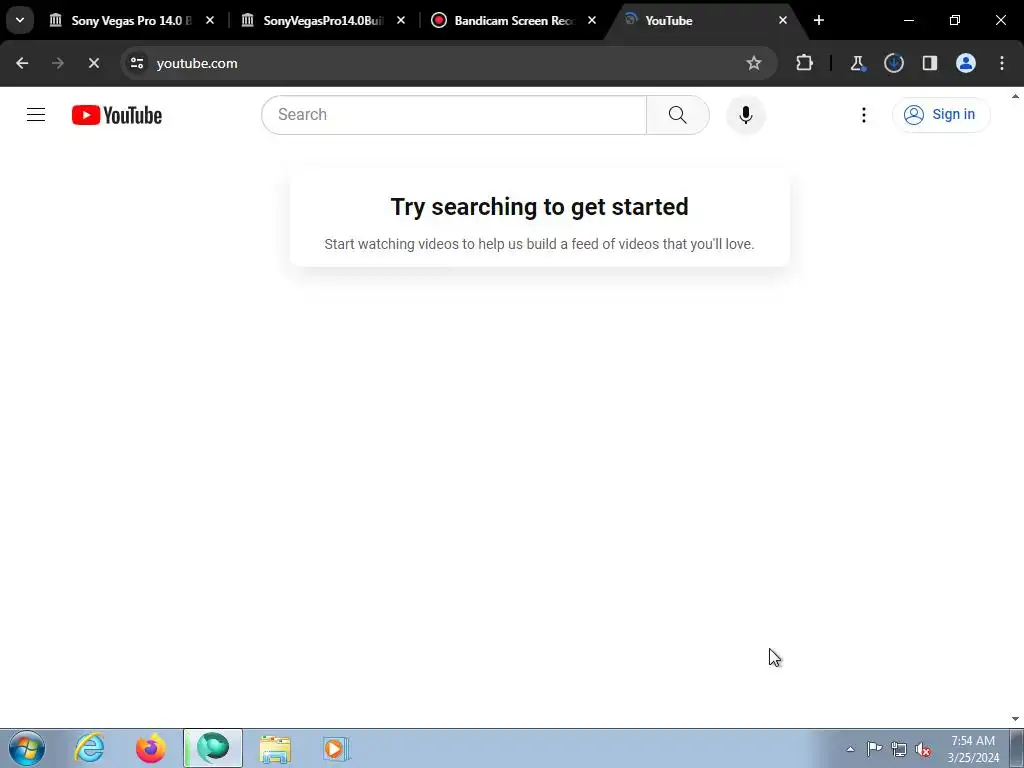Open the Action Center flag icon
Image resolution: width=1024 pixels, height=768 pixels.
coord(874,749)
